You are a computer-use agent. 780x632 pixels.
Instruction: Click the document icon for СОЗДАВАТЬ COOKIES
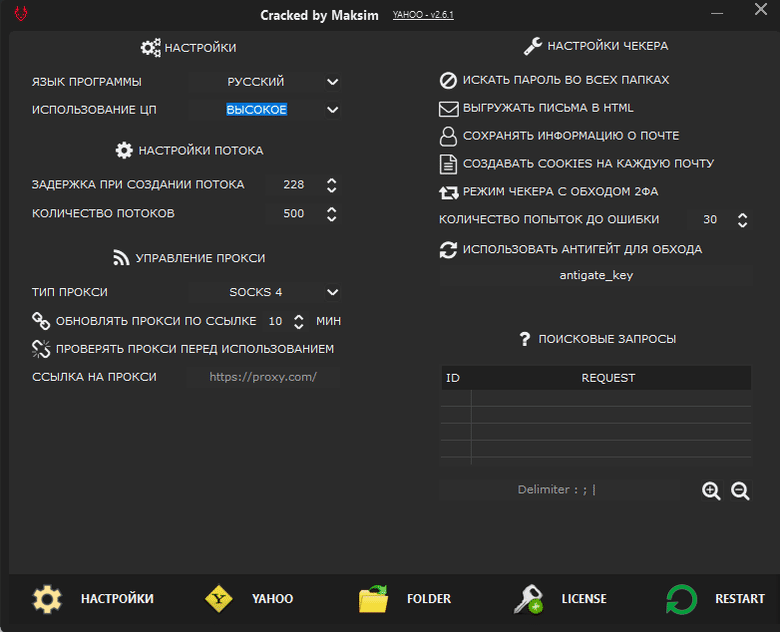[448, 164]
